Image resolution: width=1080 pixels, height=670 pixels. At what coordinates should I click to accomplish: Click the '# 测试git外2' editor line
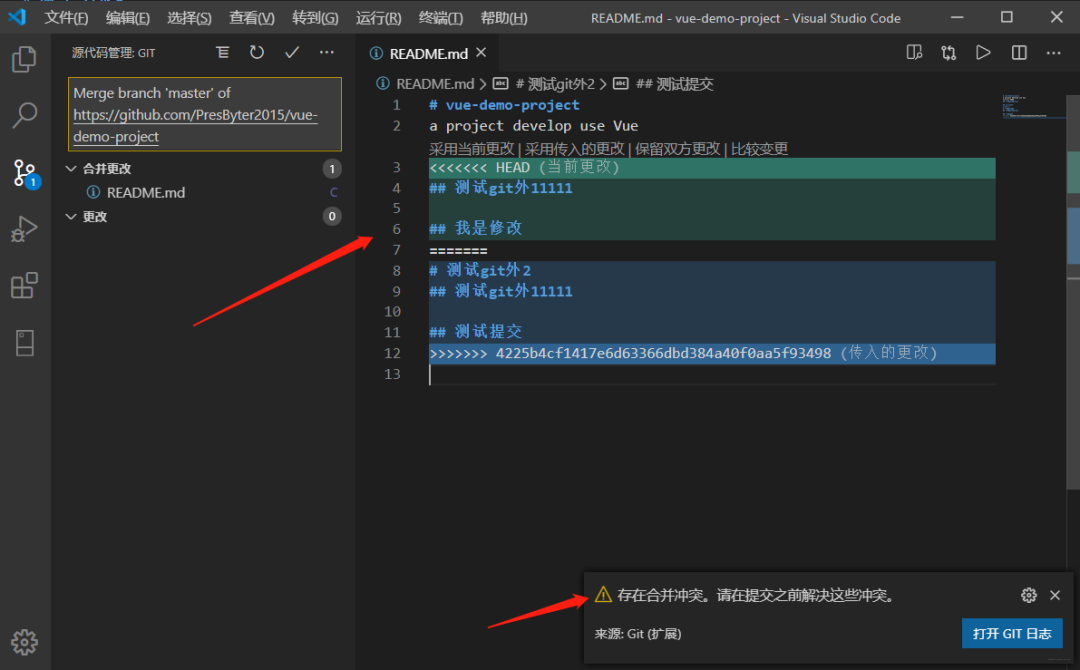click(x=480, y=270)
